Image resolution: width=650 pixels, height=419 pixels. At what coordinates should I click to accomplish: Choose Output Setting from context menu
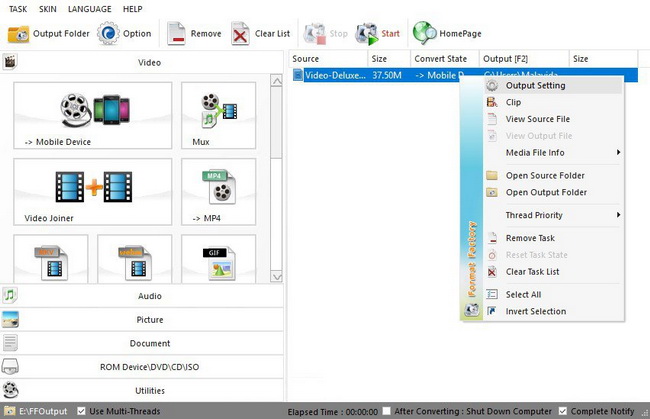[535, 86]
